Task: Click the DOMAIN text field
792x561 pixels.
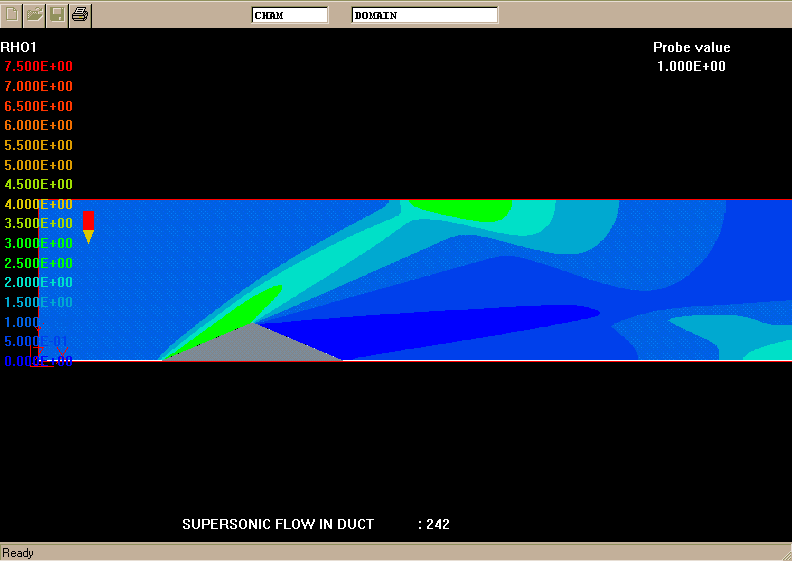Action: 424,15
